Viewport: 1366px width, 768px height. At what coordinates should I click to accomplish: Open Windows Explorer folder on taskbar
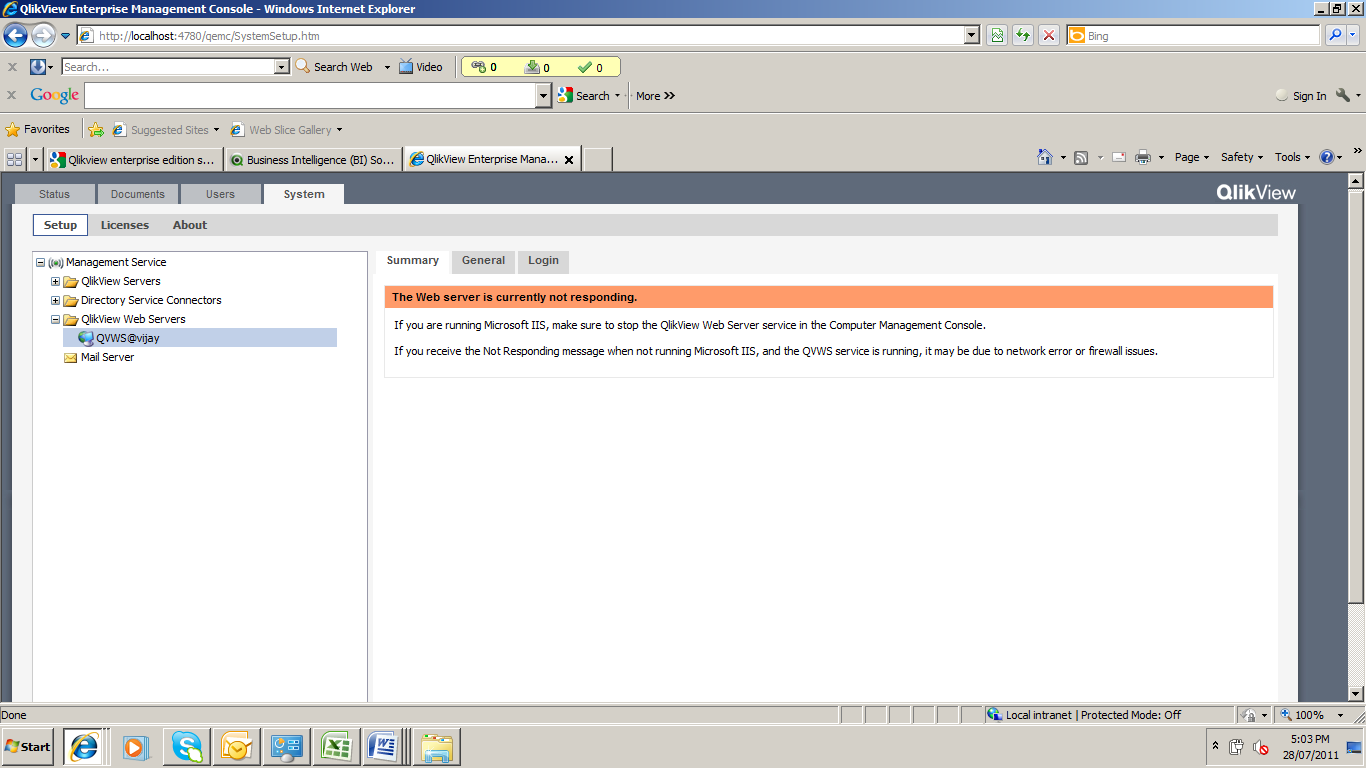[437, 747]
